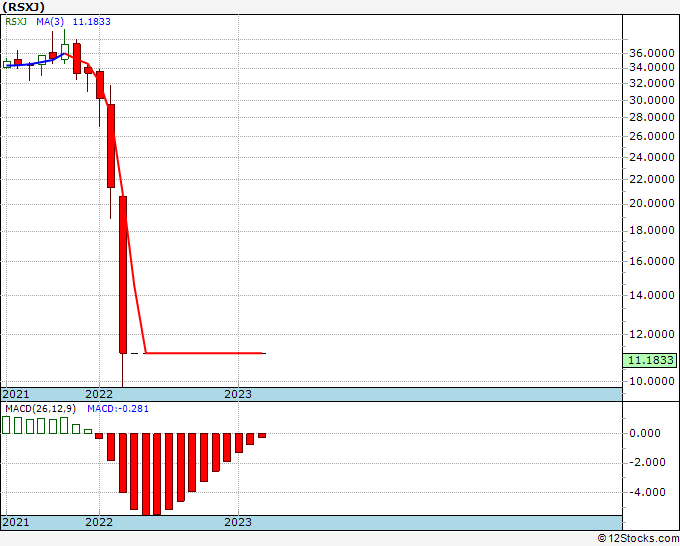Click the 16.0000 price axis label
680x546 pixels.
coord(652,261)
